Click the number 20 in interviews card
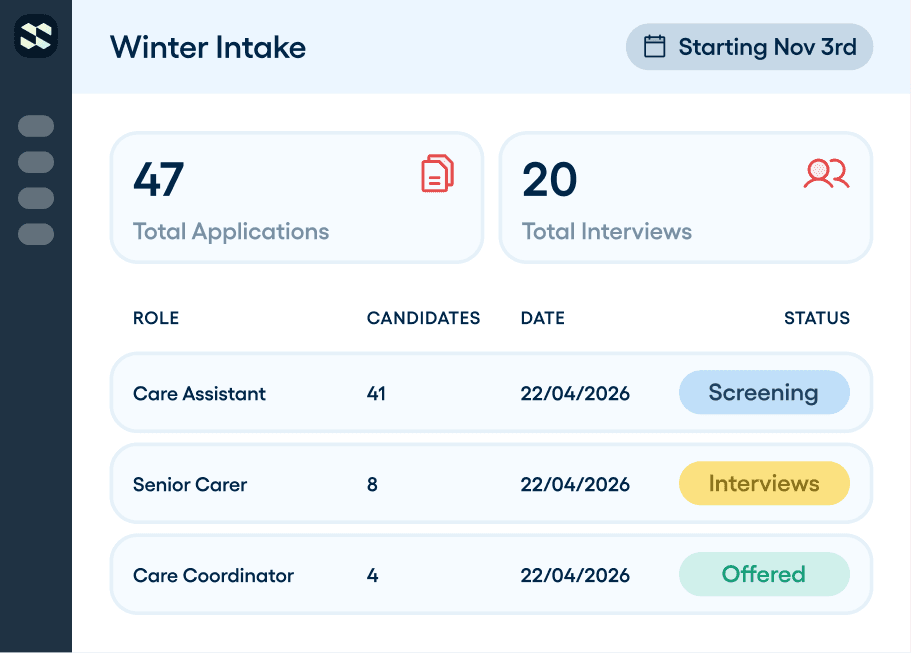Screen dimensions: 911x653 coord(550,179)
